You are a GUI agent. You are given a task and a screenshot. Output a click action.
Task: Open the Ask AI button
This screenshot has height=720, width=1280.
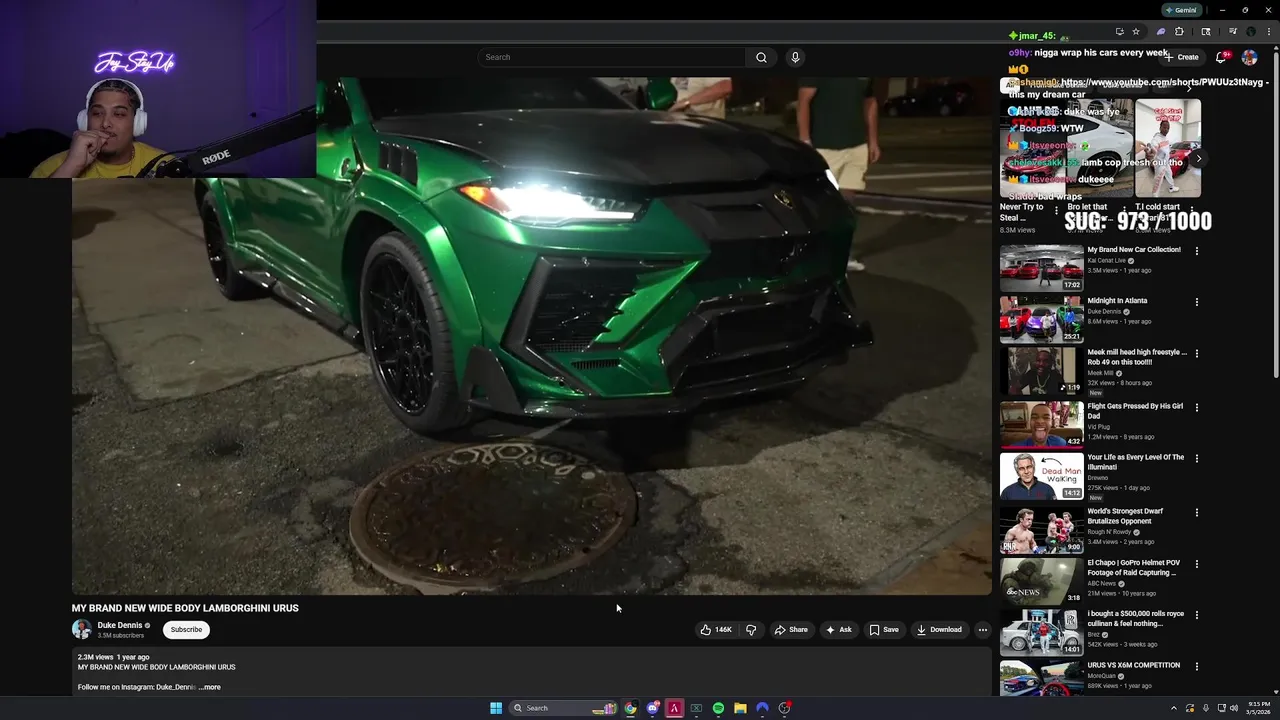click(x=838, y=630)
